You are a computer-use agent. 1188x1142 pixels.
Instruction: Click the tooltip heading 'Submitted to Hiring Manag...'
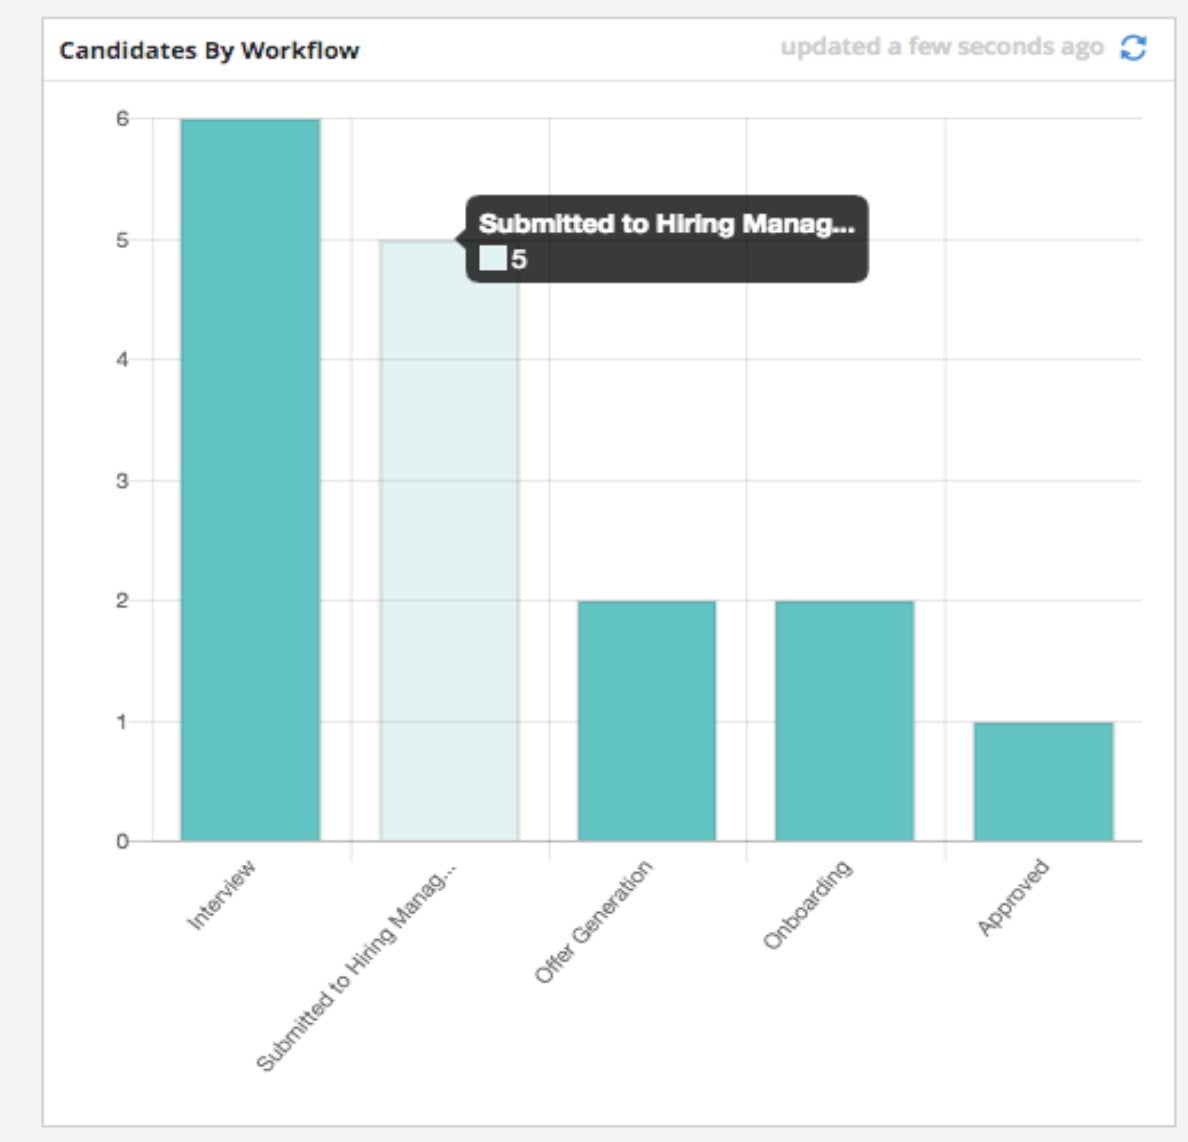click(x=667, y=224)
